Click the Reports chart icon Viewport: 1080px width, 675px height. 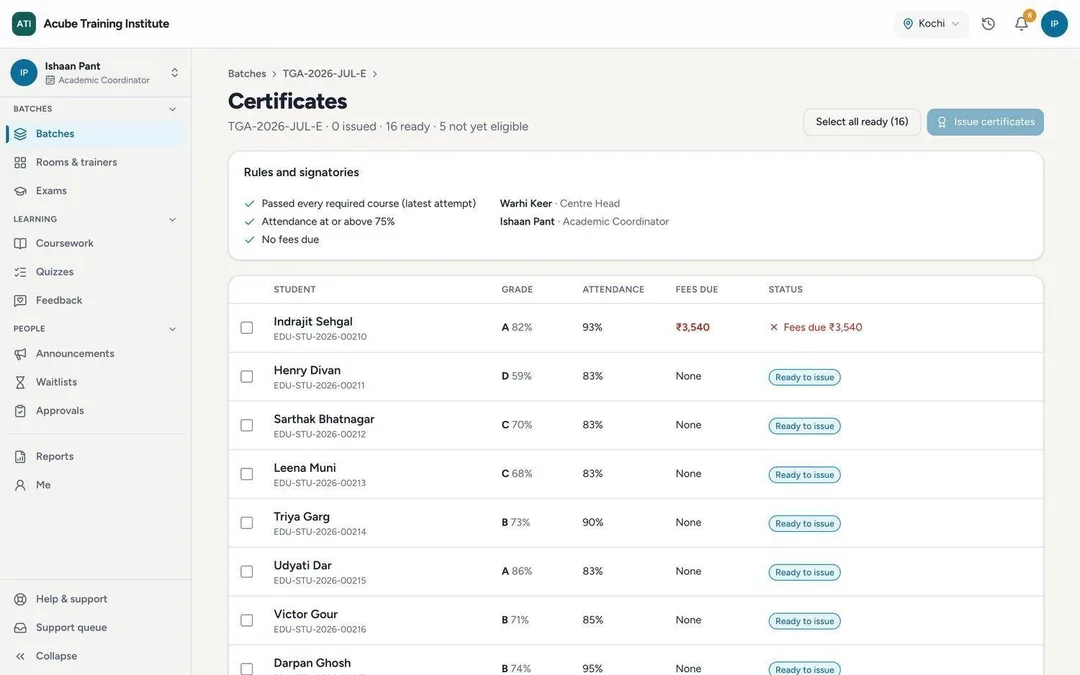pyautogui.click(x=20, y=457)
